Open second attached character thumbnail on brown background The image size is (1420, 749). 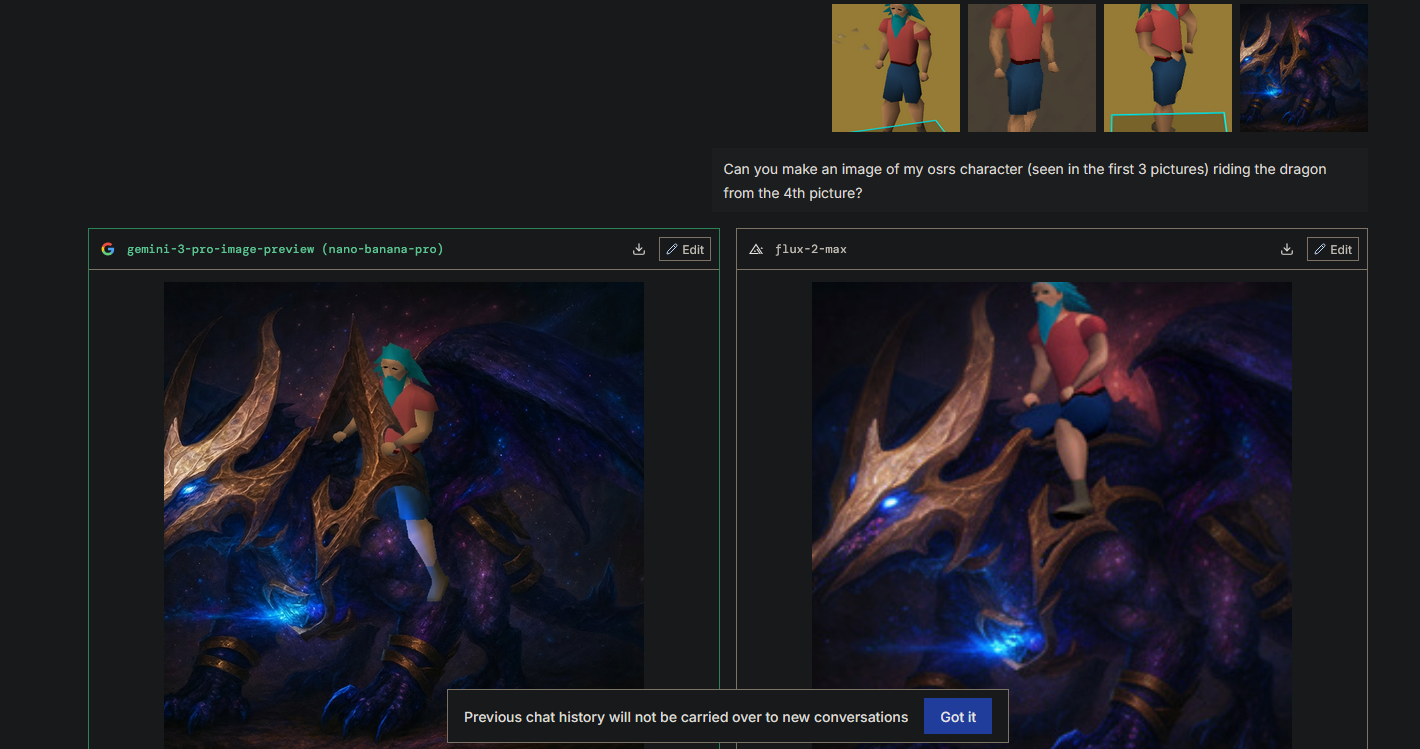(x=1032, y=68)
